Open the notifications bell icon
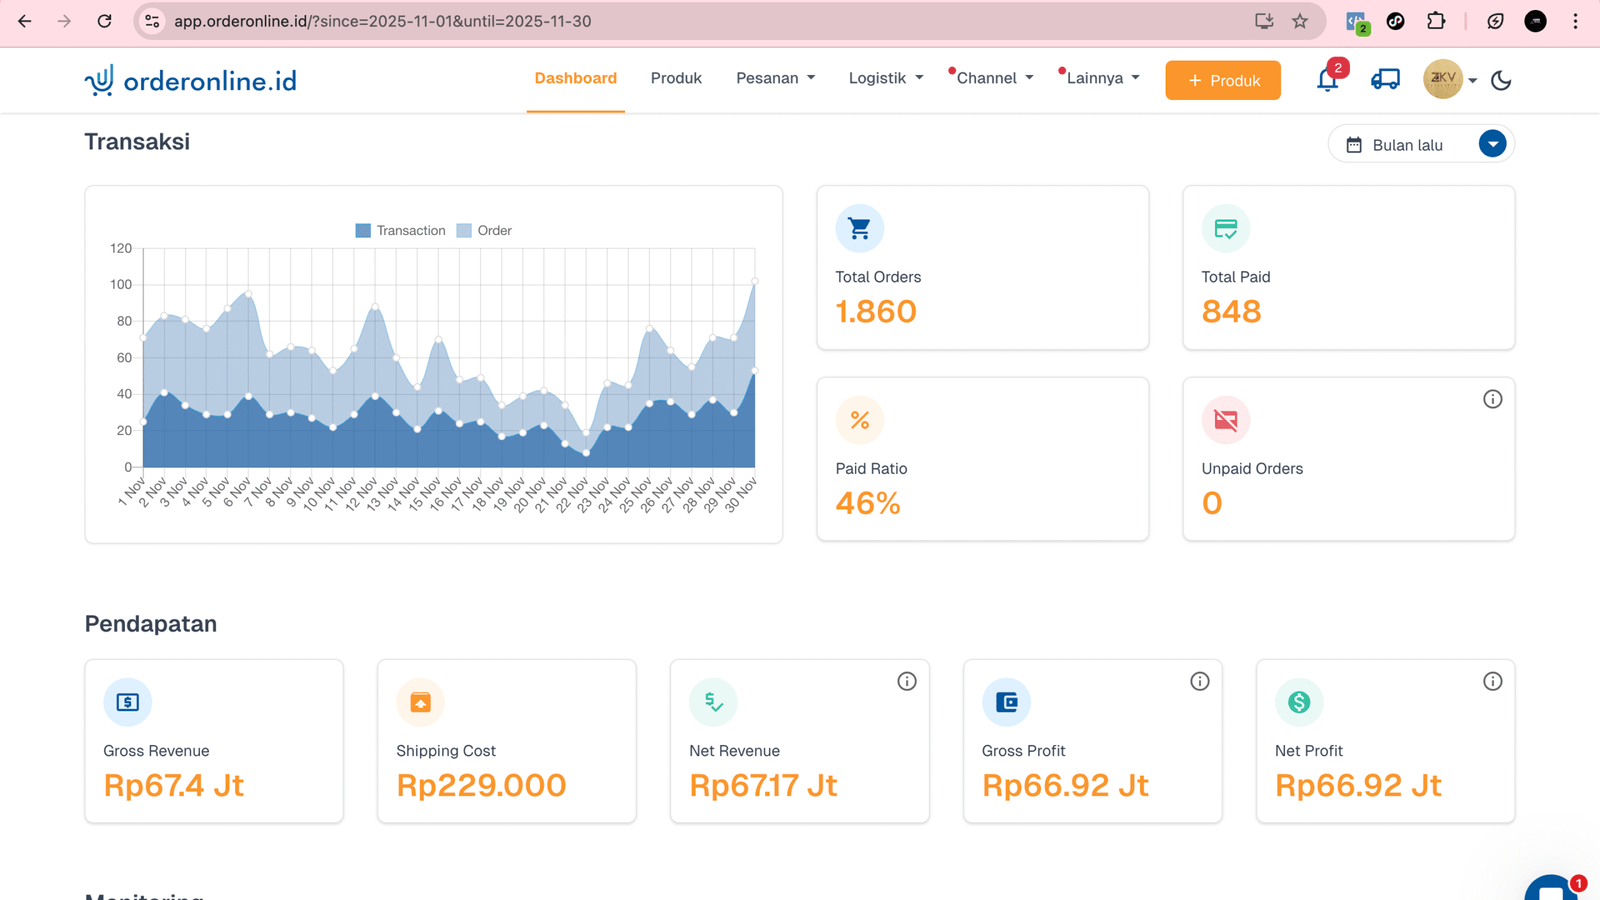The height and width of the screenshot is (900, 1600). coord(1327,80)
